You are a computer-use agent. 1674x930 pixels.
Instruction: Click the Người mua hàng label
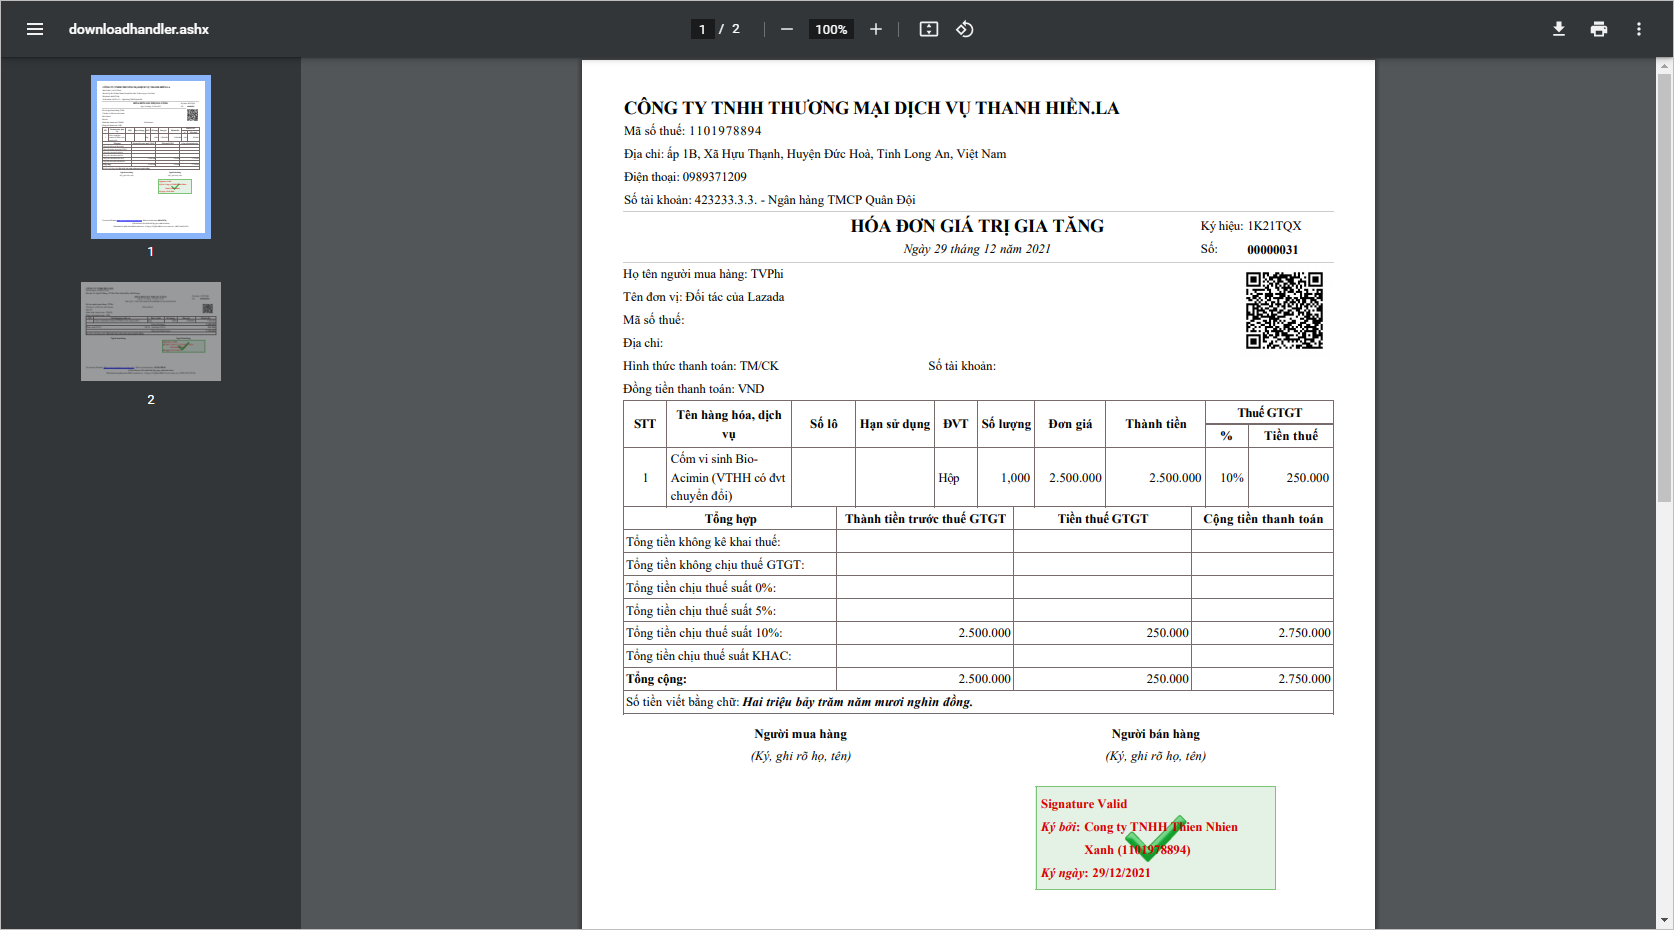tap(800, 734)
